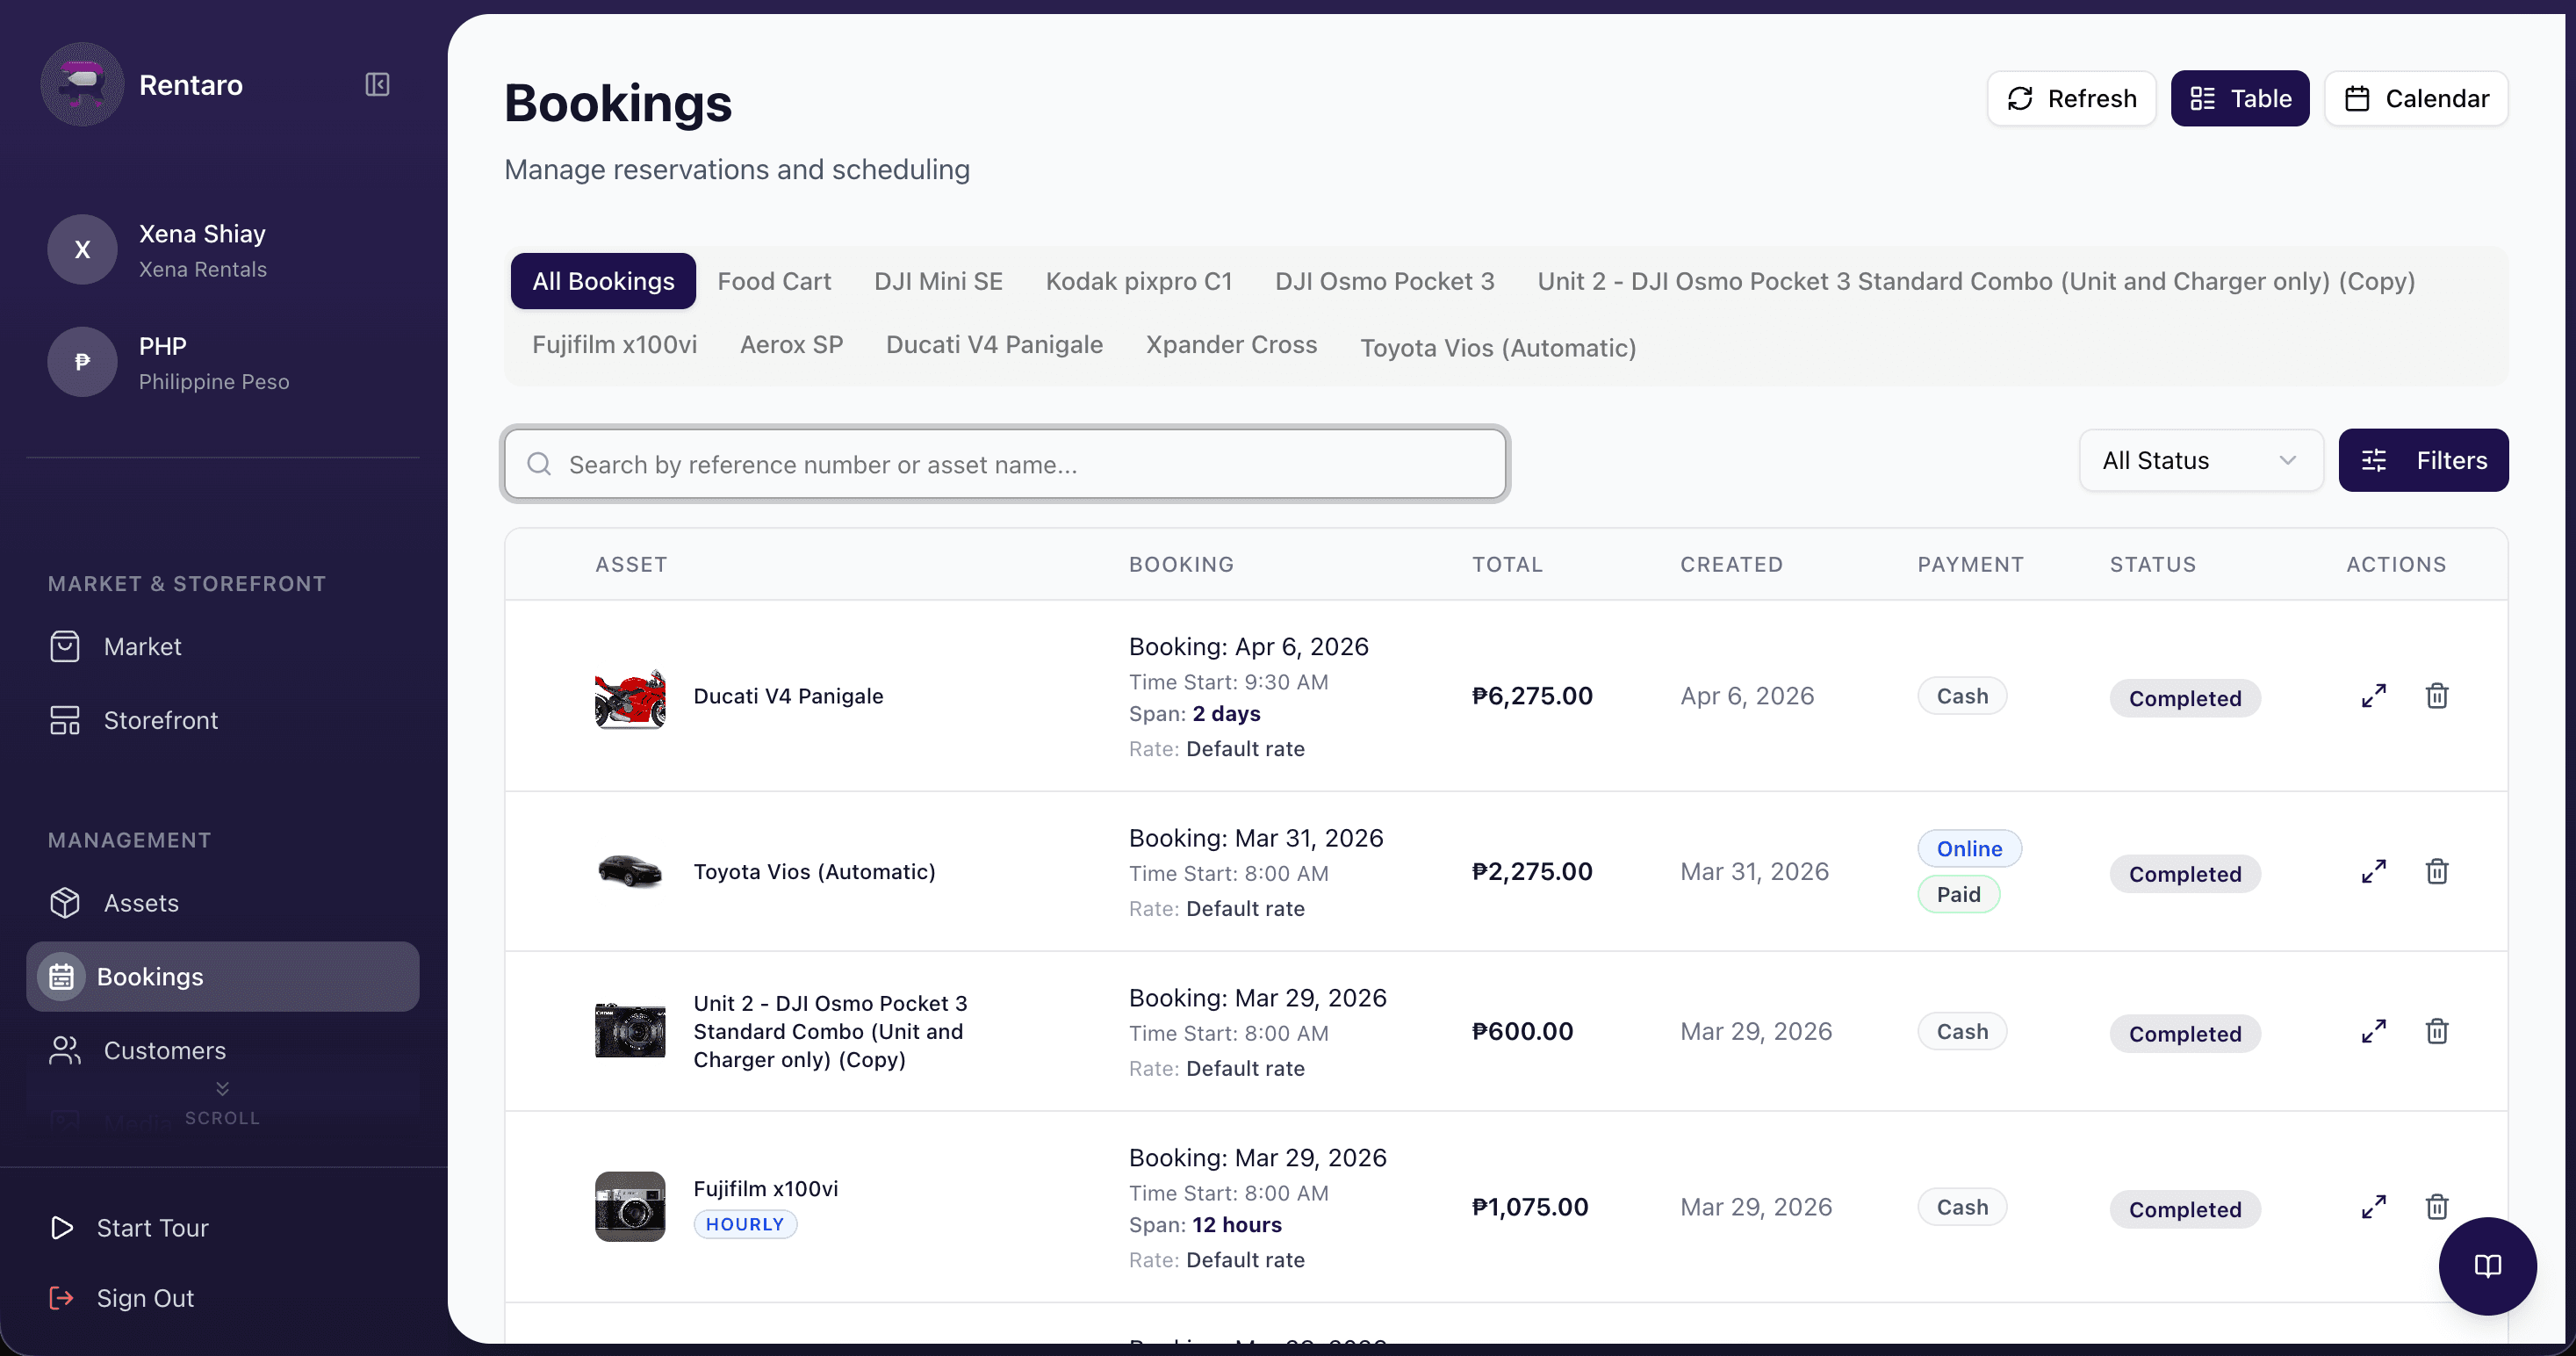
Task: Filter by Xpander Cross tab
Action: [x=1231, y=344]
